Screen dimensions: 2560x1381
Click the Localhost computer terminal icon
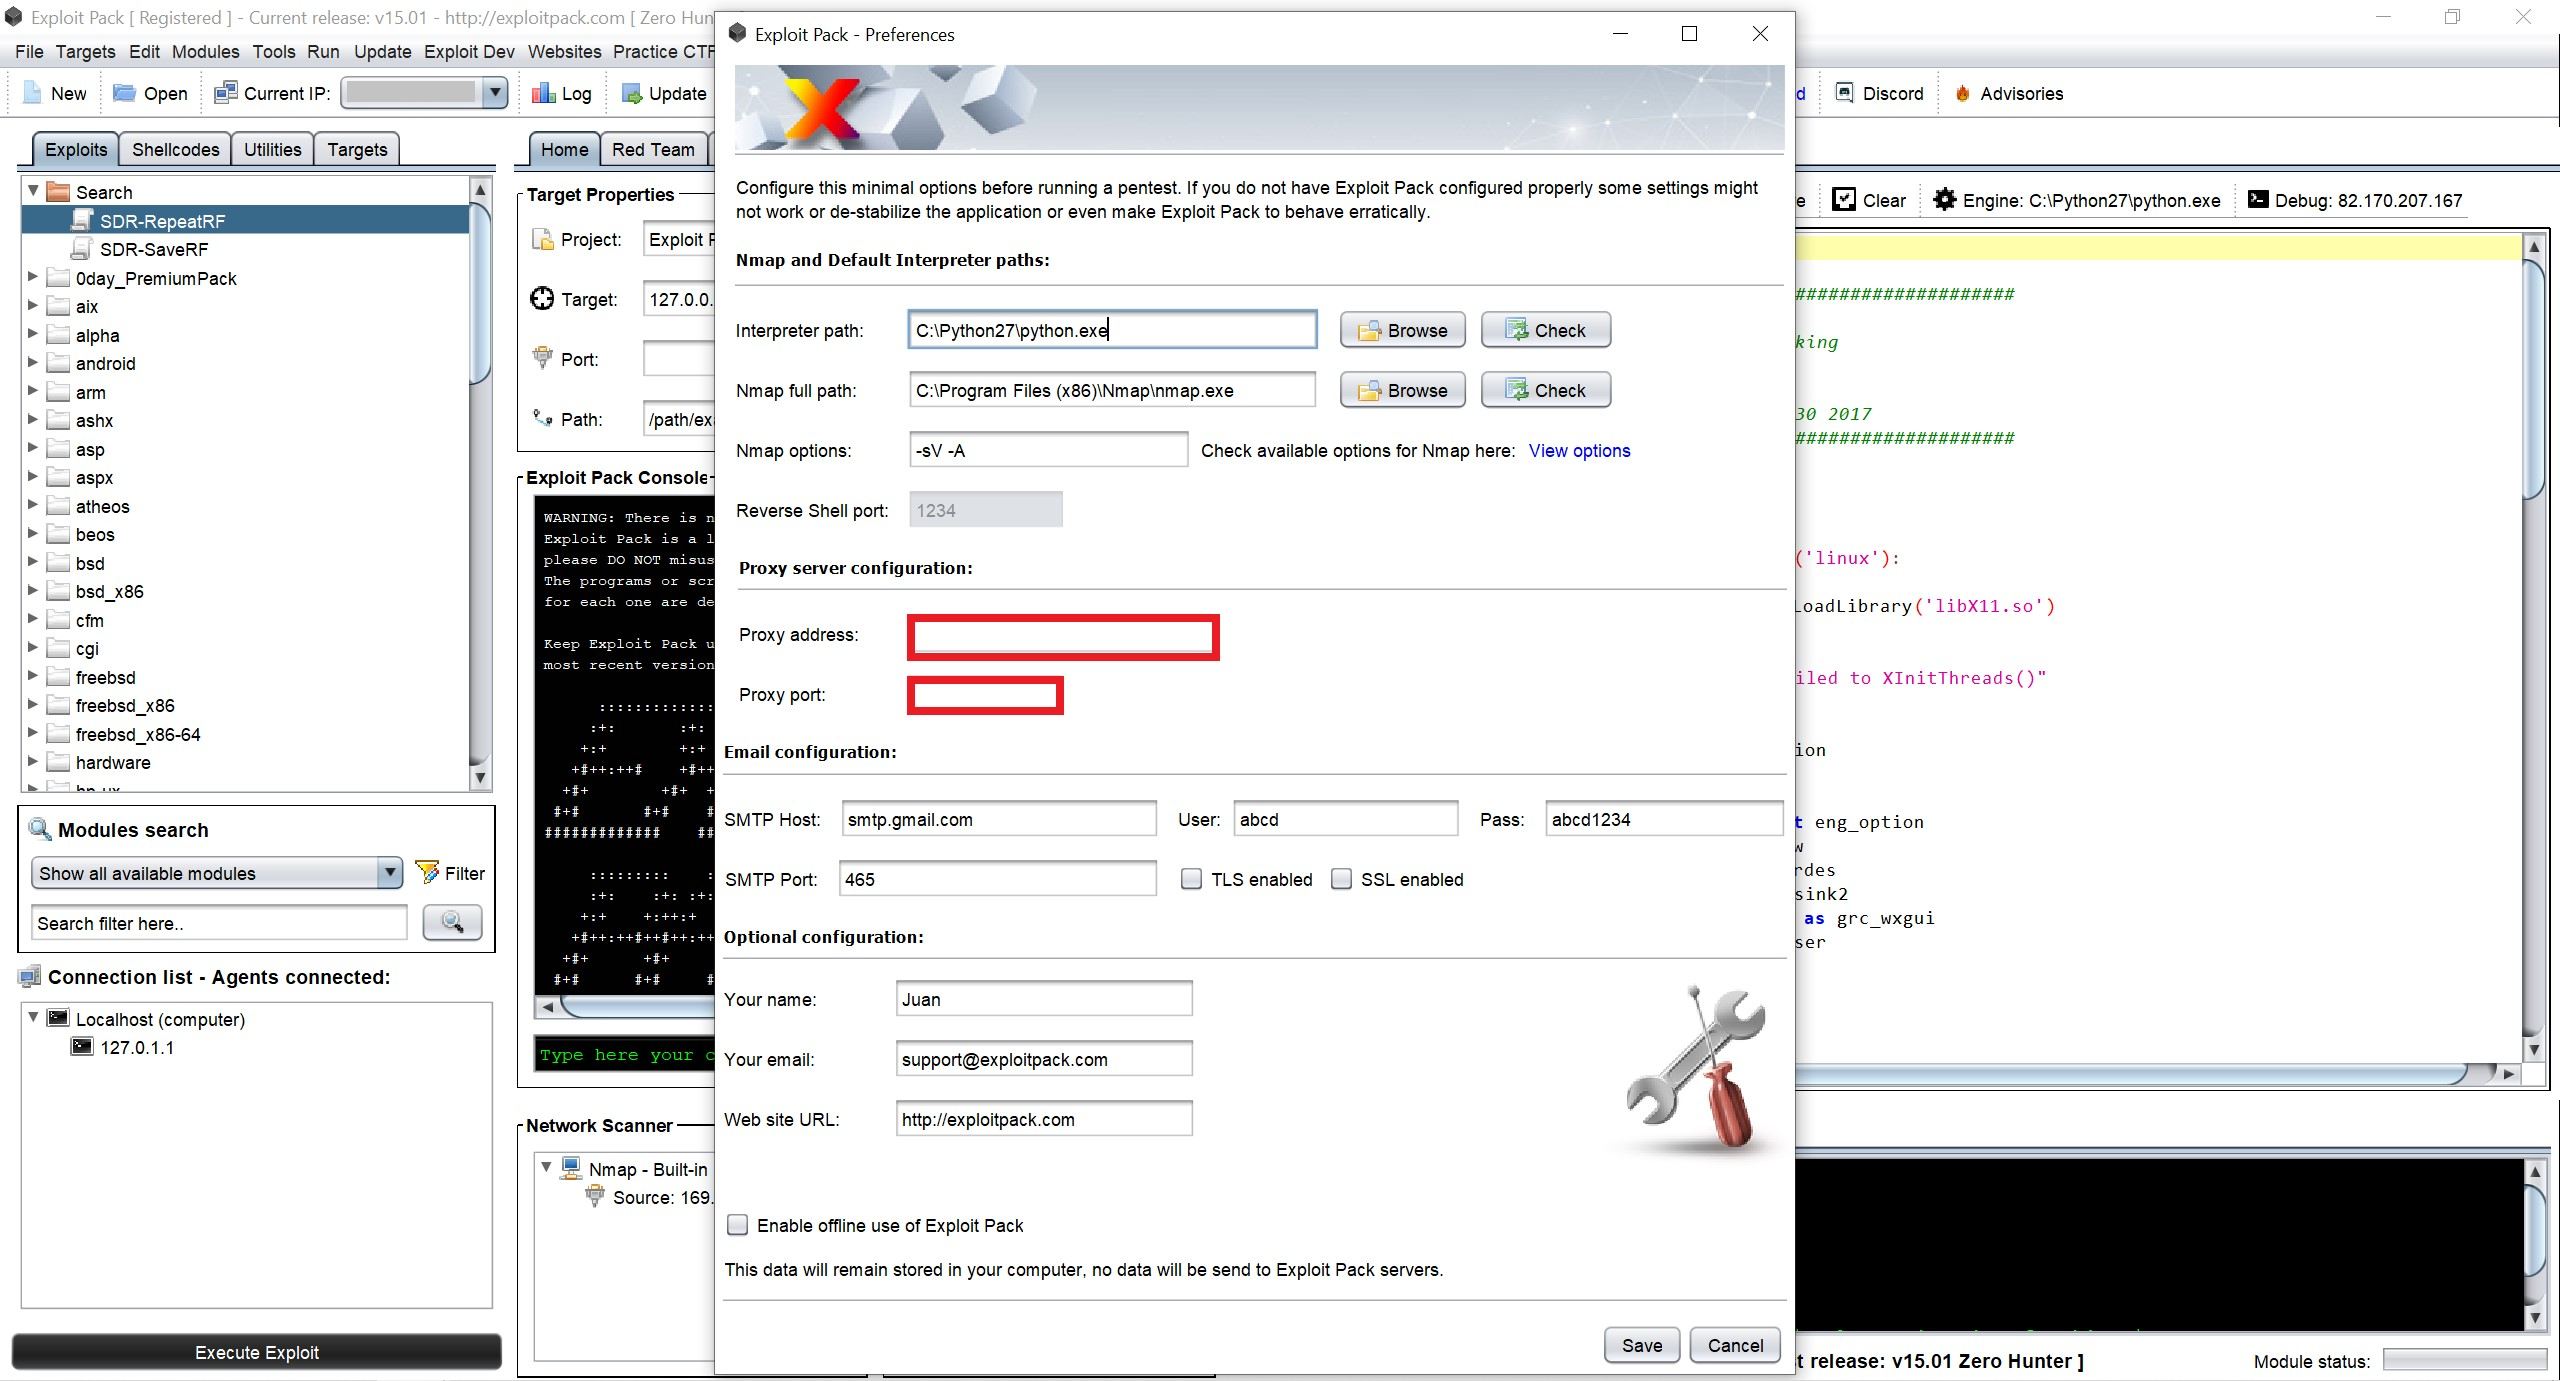coord(59,1018)
